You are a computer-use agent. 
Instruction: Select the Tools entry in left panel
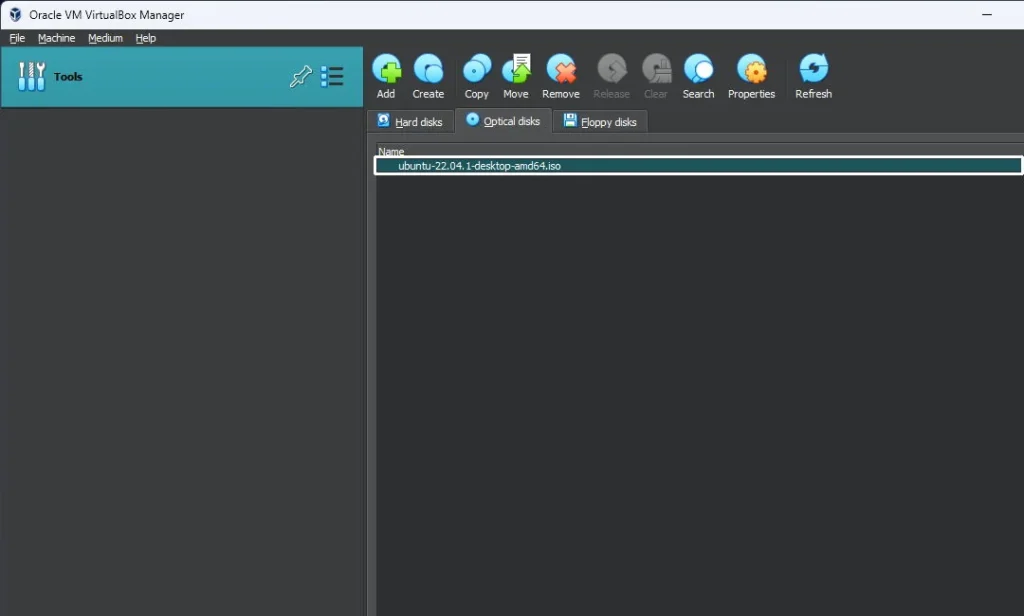click(x=182, y=76)
